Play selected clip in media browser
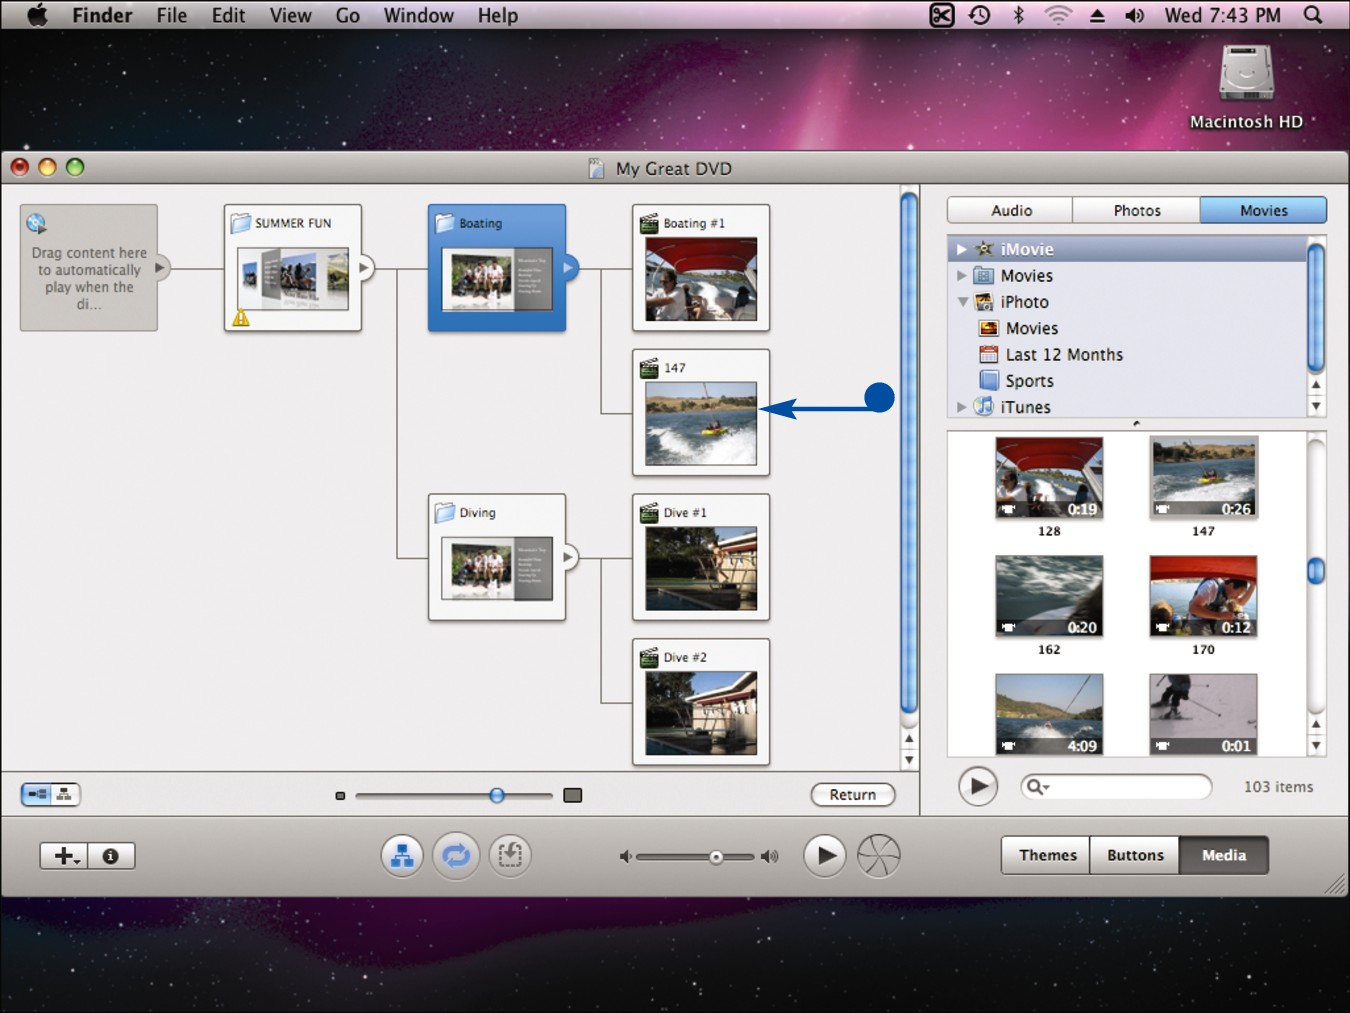Screen dimensions: 1350x1013 978,786
